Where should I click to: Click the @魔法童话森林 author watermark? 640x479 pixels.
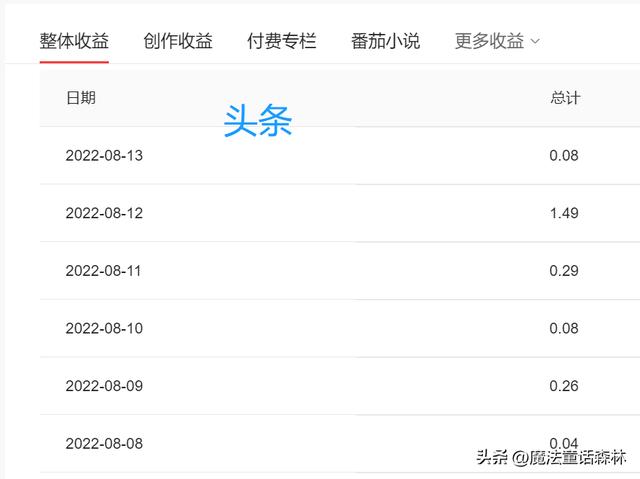click(568, 459)
